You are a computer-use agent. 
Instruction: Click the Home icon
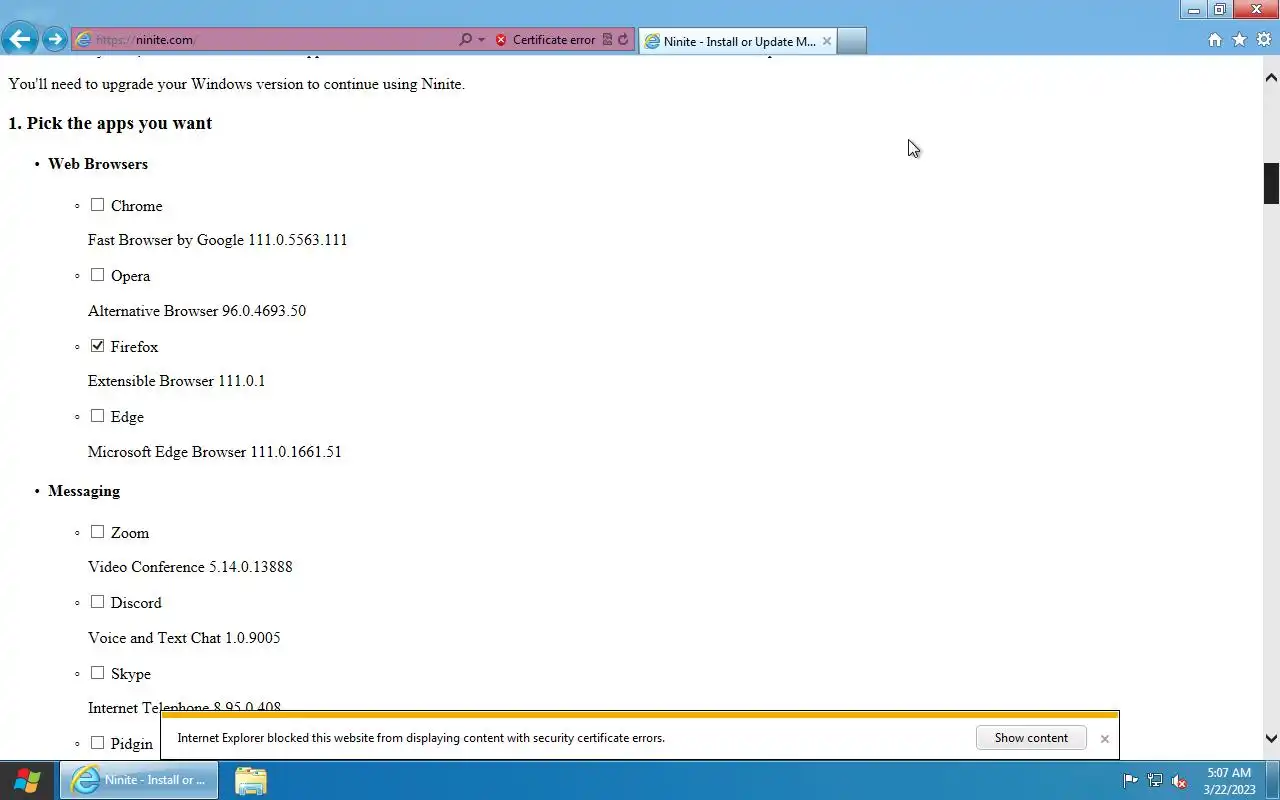[1215, 40]
